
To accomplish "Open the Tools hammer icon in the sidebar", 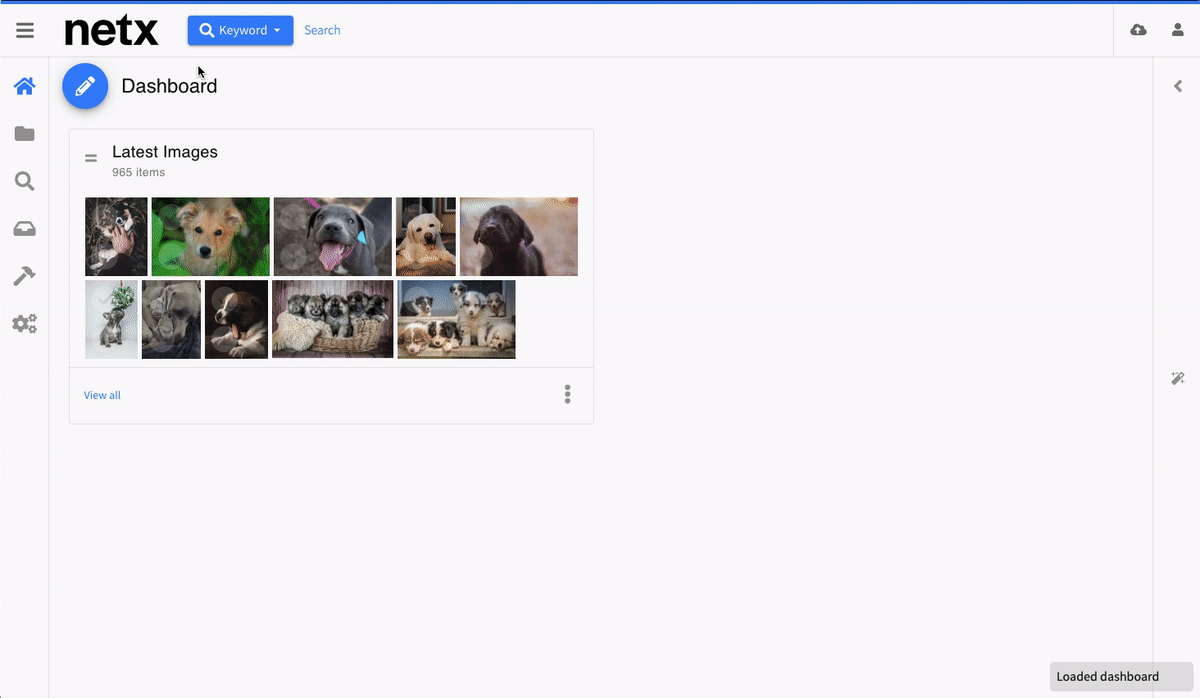I will (x=25, y=276).
